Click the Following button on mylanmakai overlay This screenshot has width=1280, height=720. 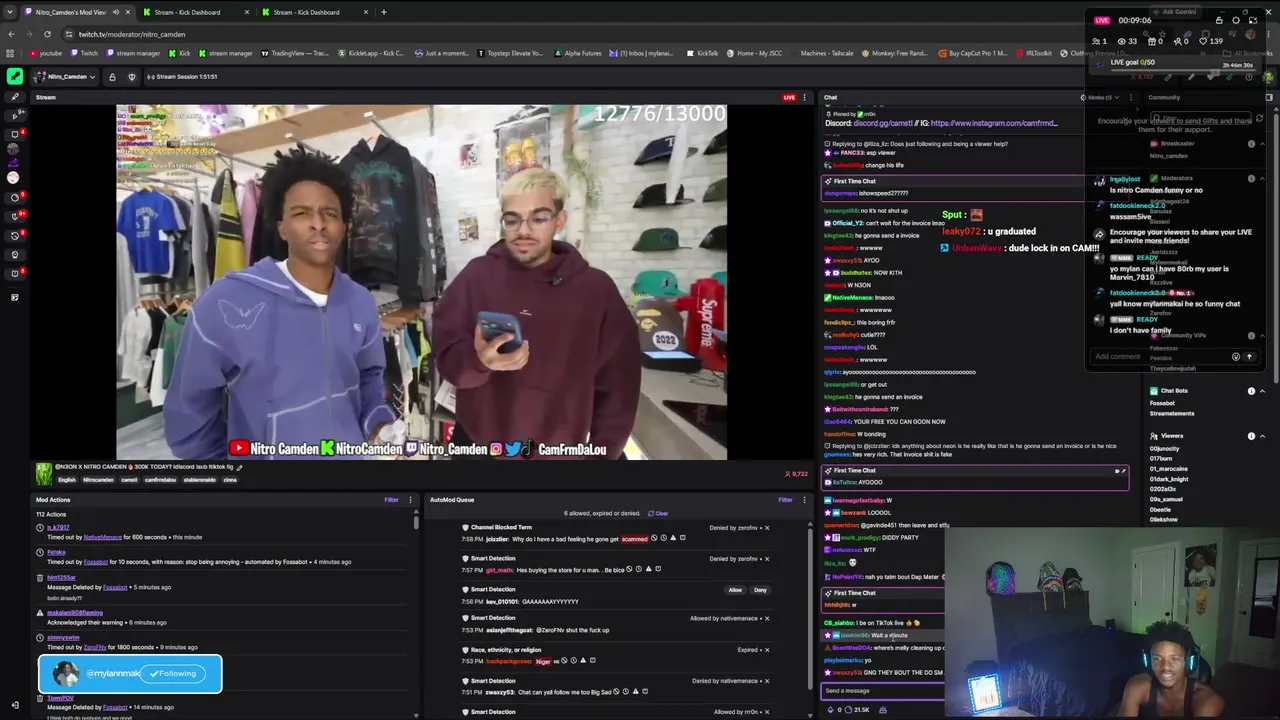173,674
